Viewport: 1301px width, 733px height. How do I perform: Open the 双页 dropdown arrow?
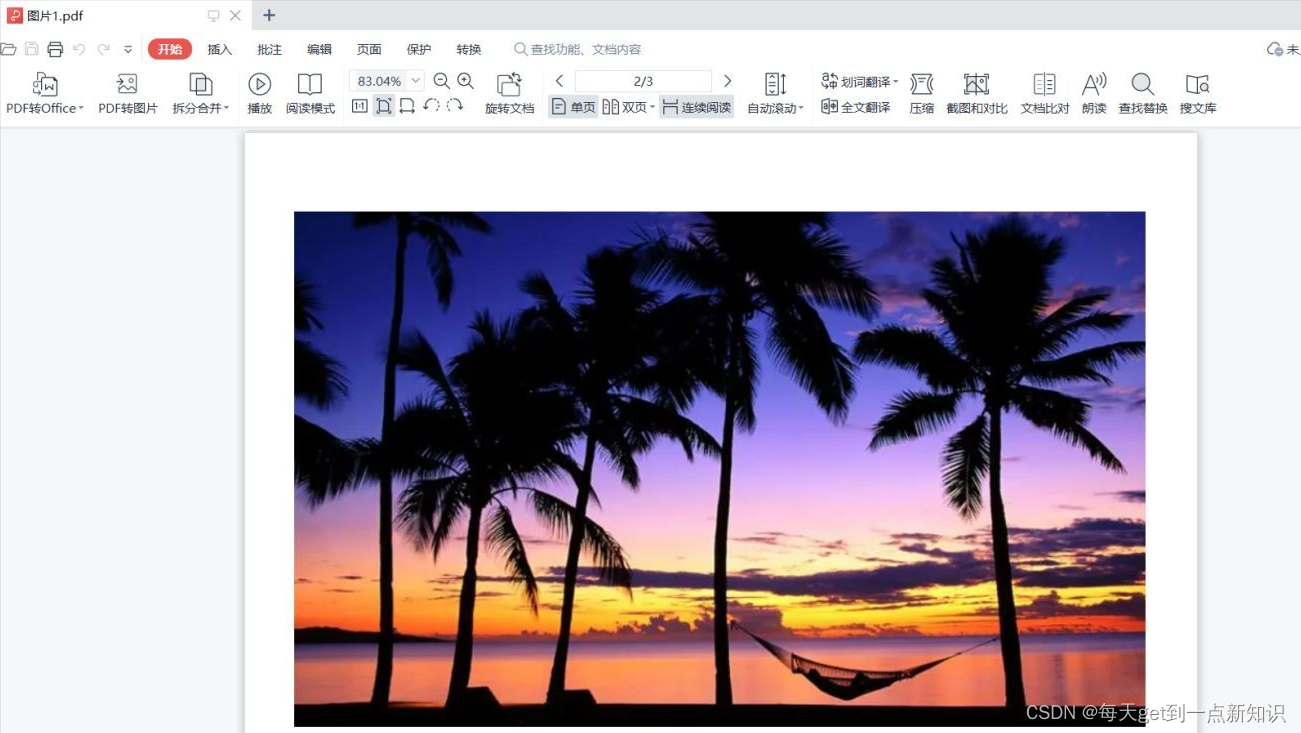652,107
